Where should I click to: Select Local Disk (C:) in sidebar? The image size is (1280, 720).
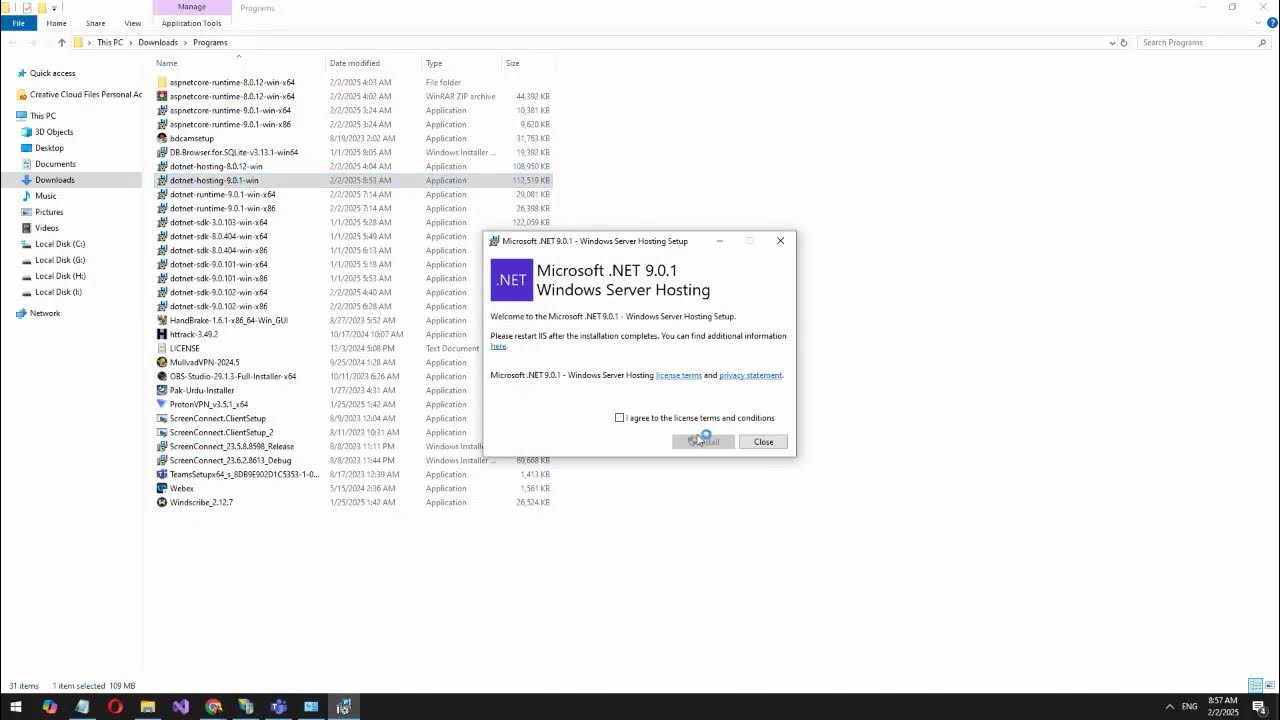click(x=59, y=244)
